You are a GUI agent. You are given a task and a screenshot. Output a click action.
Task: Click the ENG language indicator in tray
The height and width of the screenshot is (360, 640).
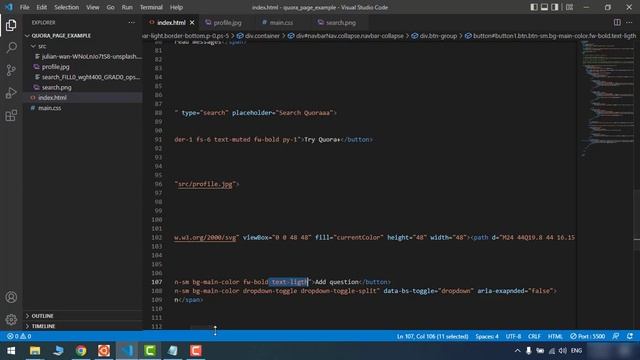(x=576, y=351)
